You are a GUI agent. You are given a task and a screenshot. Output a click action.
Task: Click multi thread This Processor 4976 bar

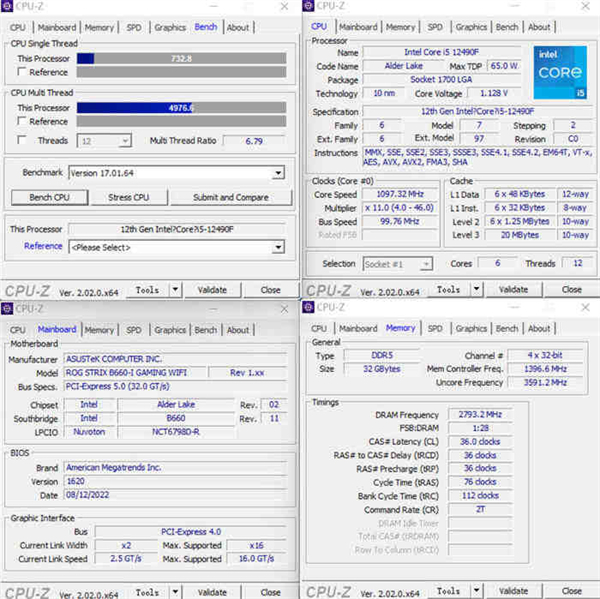[x=181, y=108]
